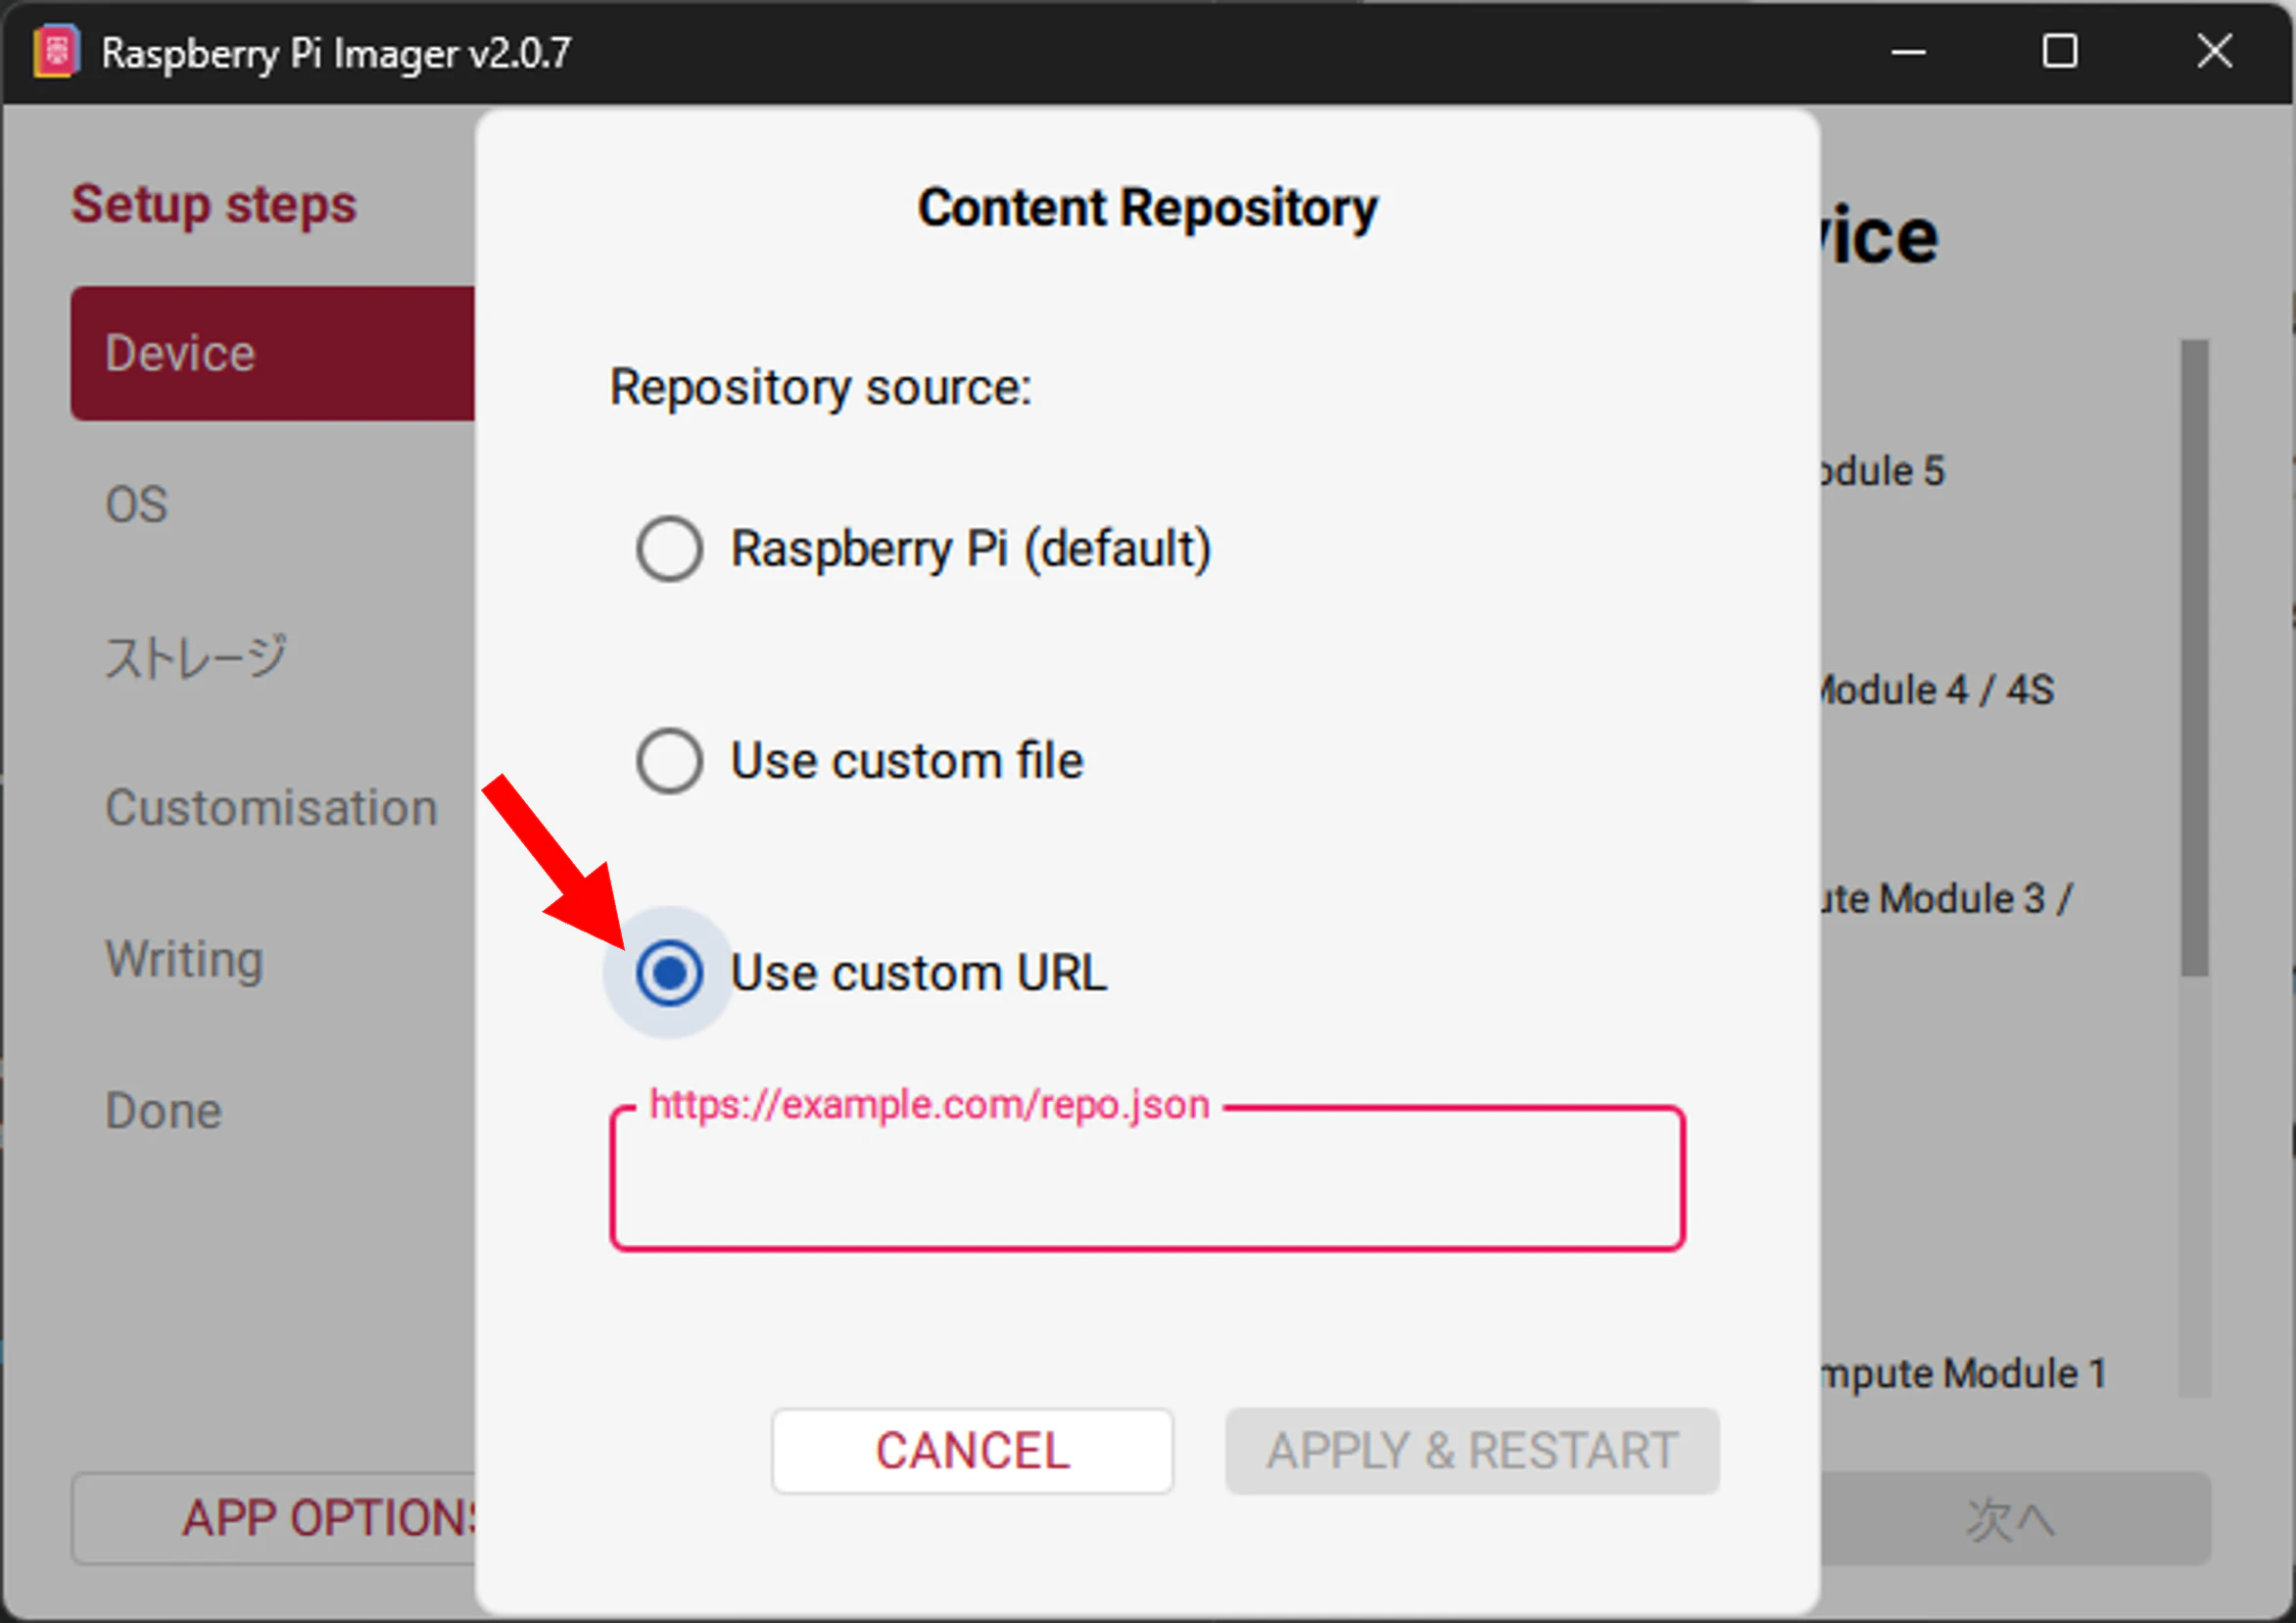This screenshot has height=1623, width=2296.
Task: Select the Compute Module 1 device entry
Action: pos(1964,1374)
